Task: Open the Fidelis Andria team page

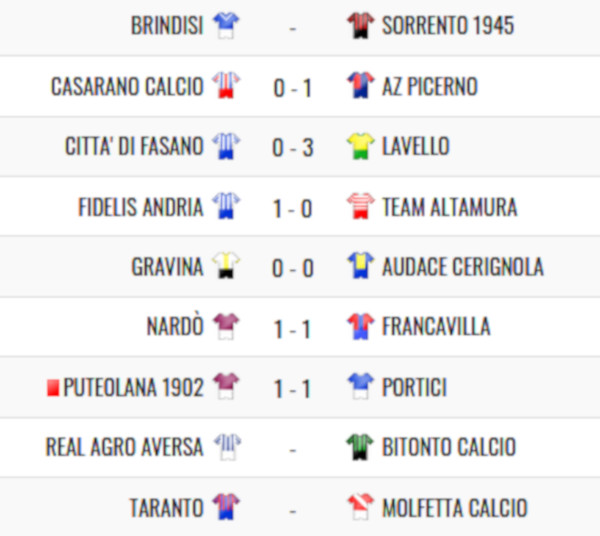Action: pos(140,207)
